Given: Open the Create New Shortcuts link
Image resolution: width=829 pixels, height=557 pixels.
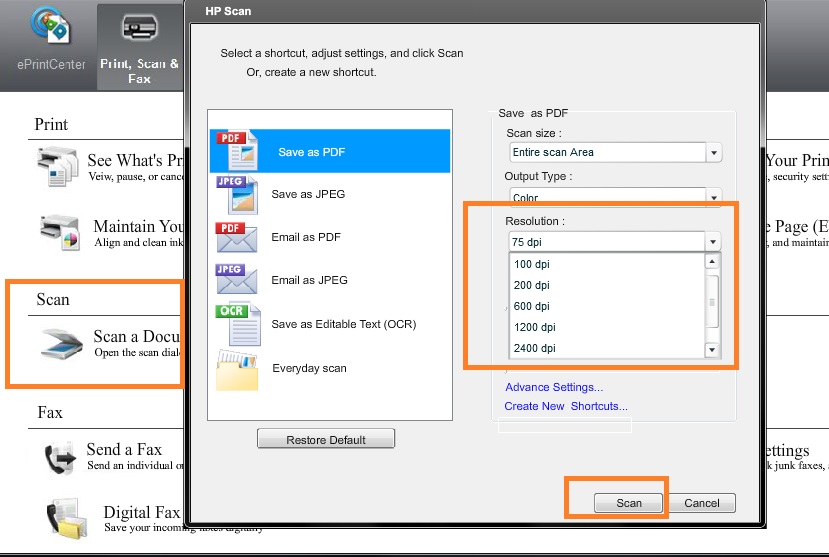Looking at the screenshot, I should point(566,406).
